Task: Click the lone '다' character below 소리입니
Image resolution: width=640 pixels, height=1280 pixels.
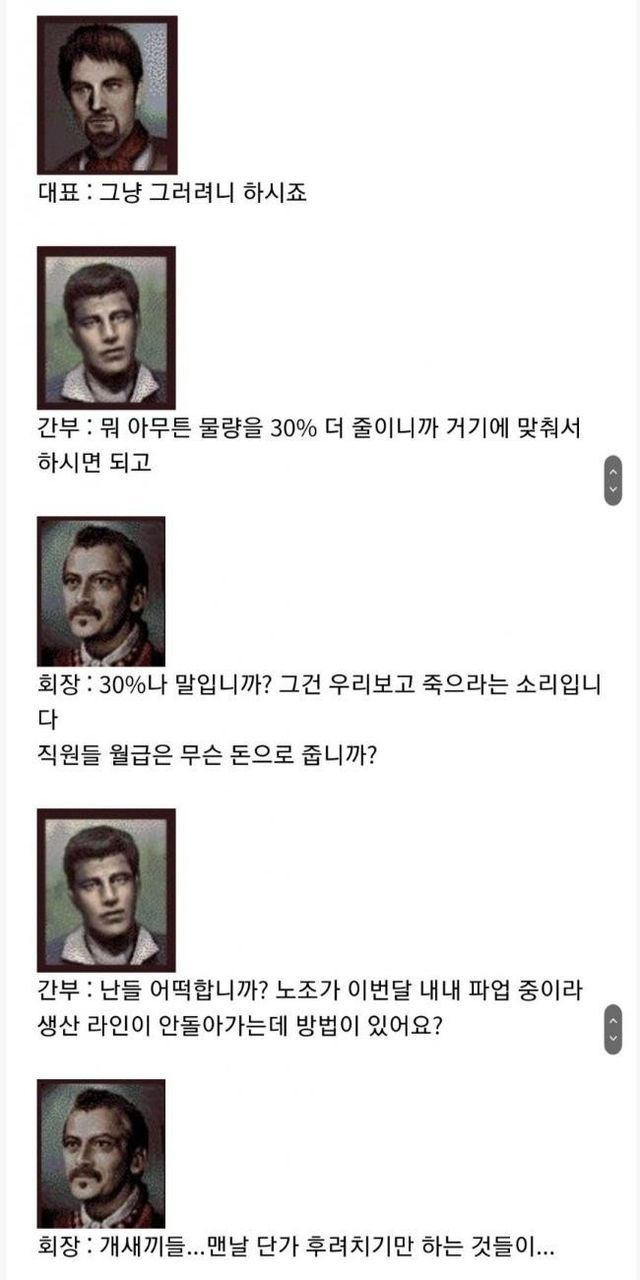Action: [47, 720]
